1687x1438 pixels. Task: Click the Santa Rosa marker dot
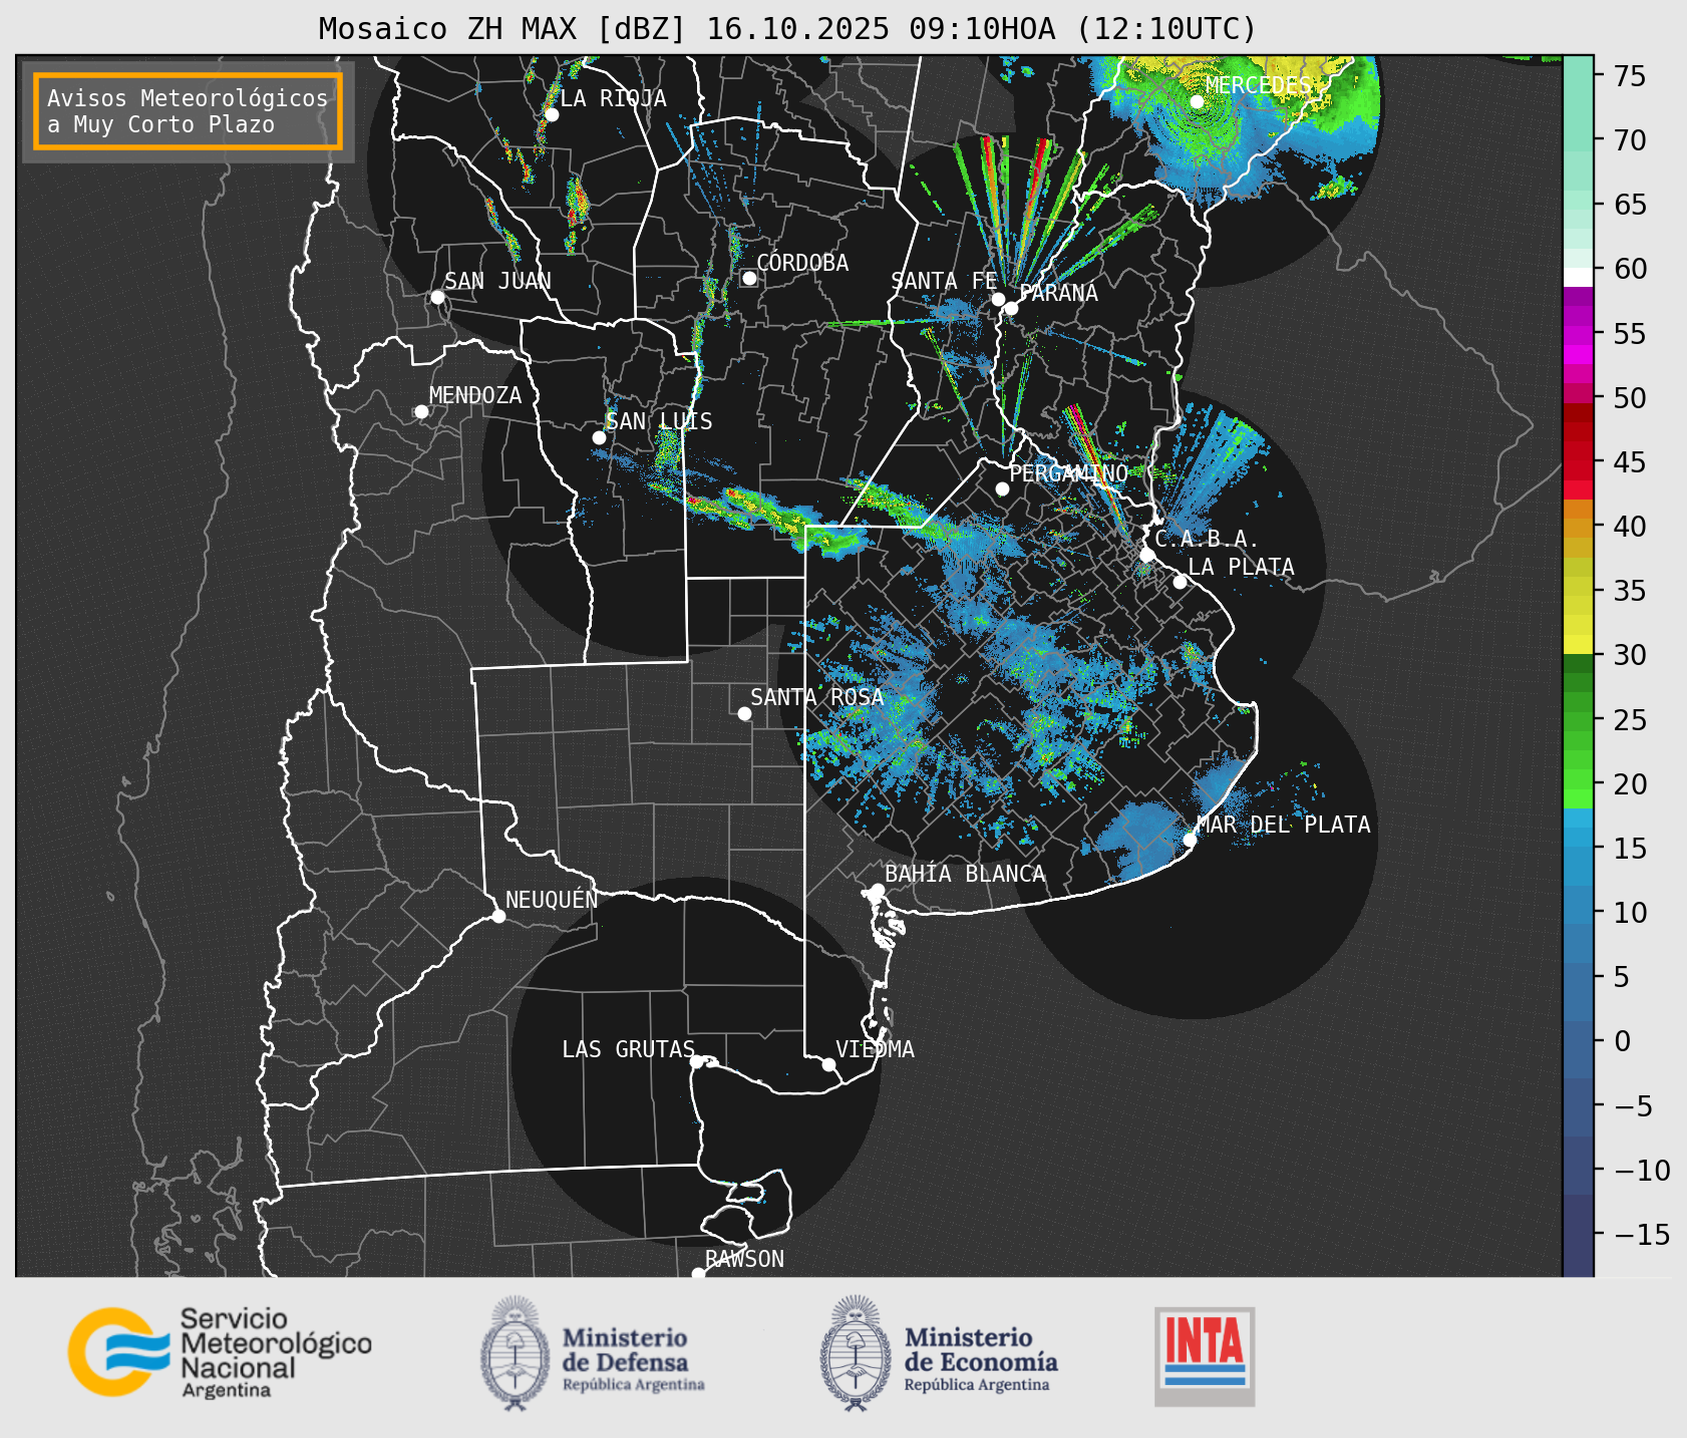pyautogui.click(x=744, y=713)
